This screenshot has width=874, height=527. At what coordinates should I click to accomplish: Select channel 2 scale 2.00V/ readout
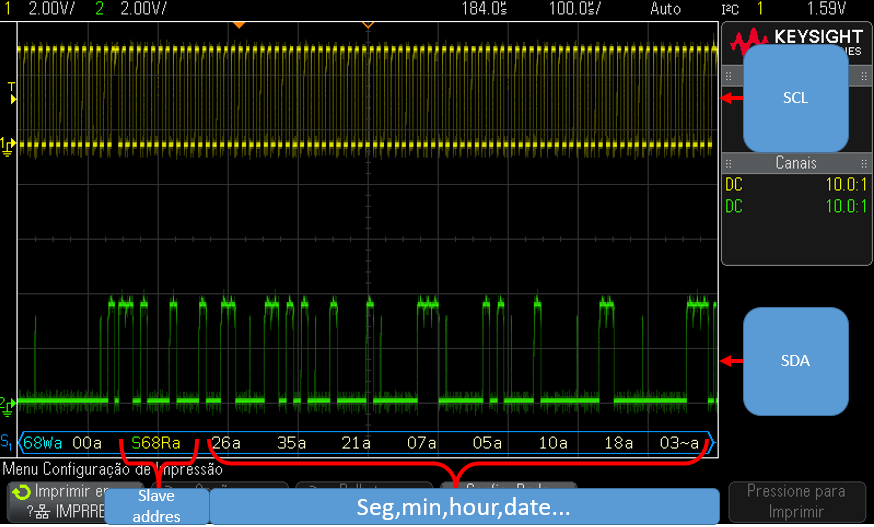click(x=143, y=8)
